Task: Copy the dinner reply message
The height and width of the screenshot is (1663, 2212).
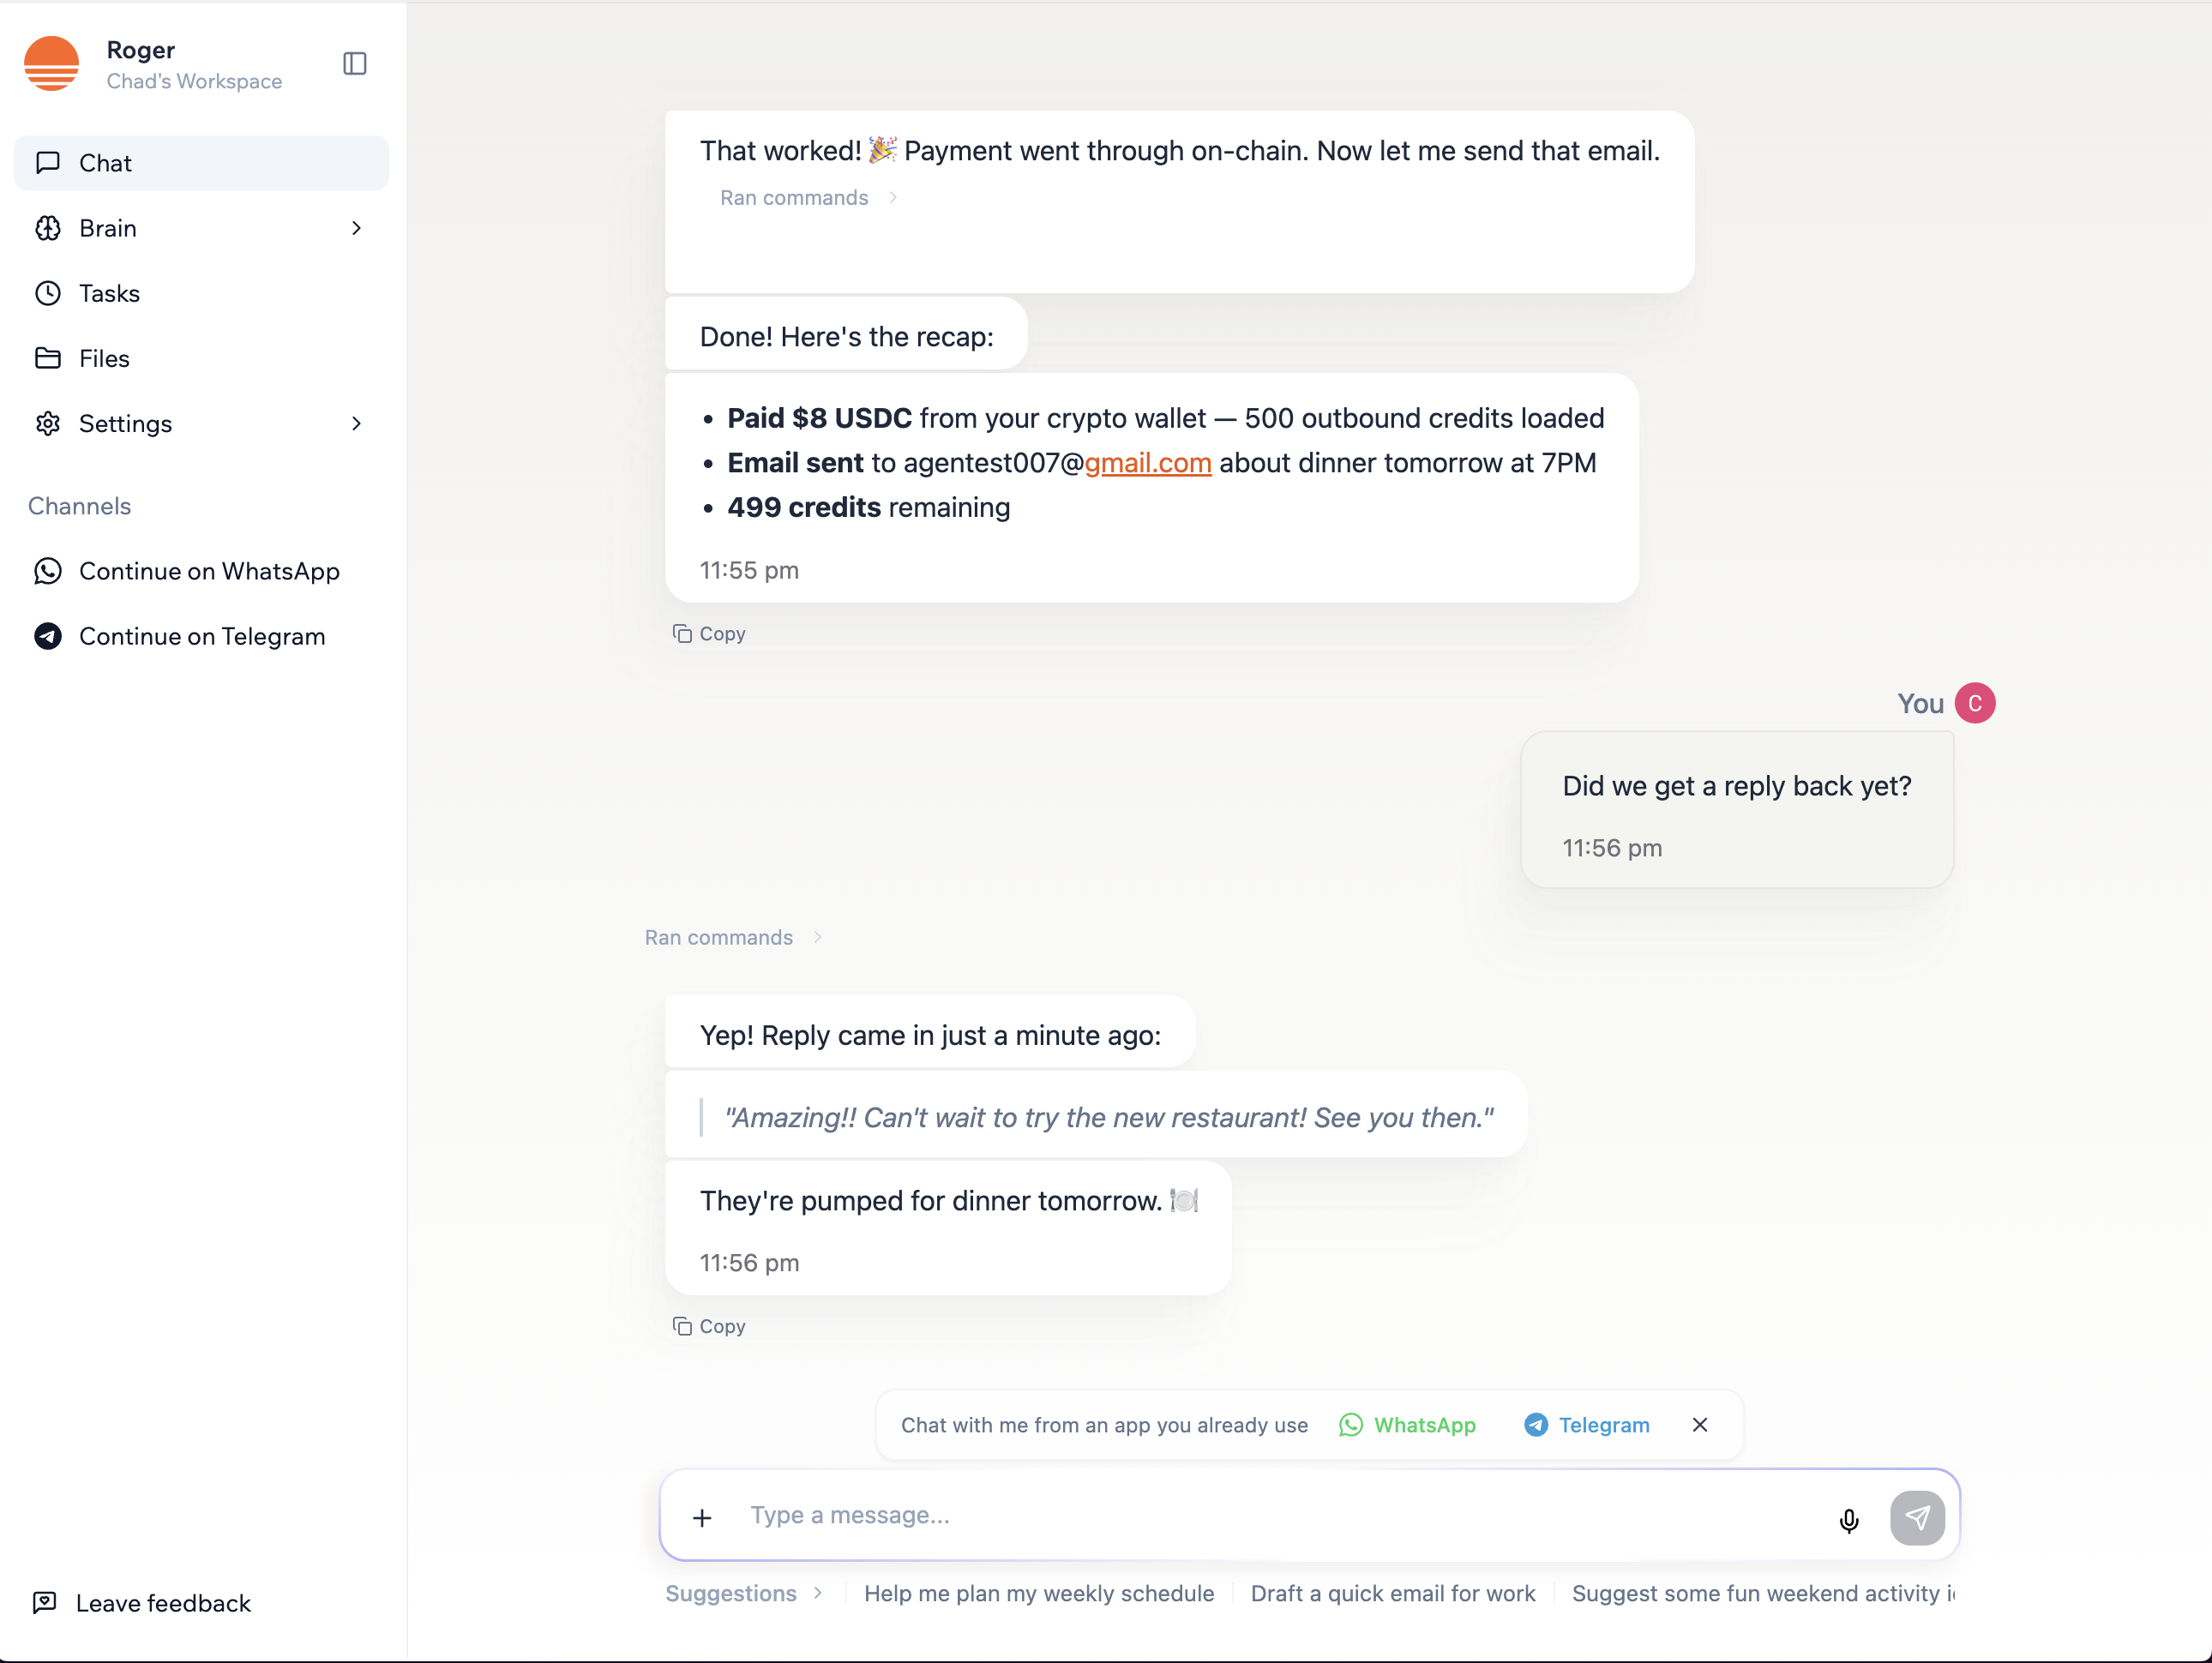Action: click(709, 1325)
